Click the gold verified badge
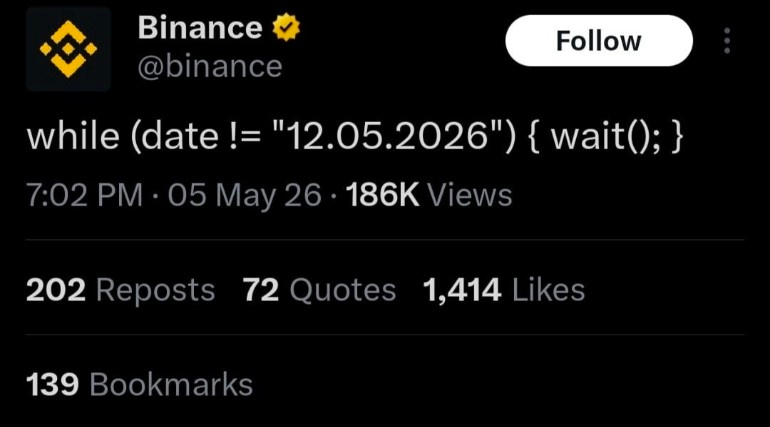 [287, 27]
